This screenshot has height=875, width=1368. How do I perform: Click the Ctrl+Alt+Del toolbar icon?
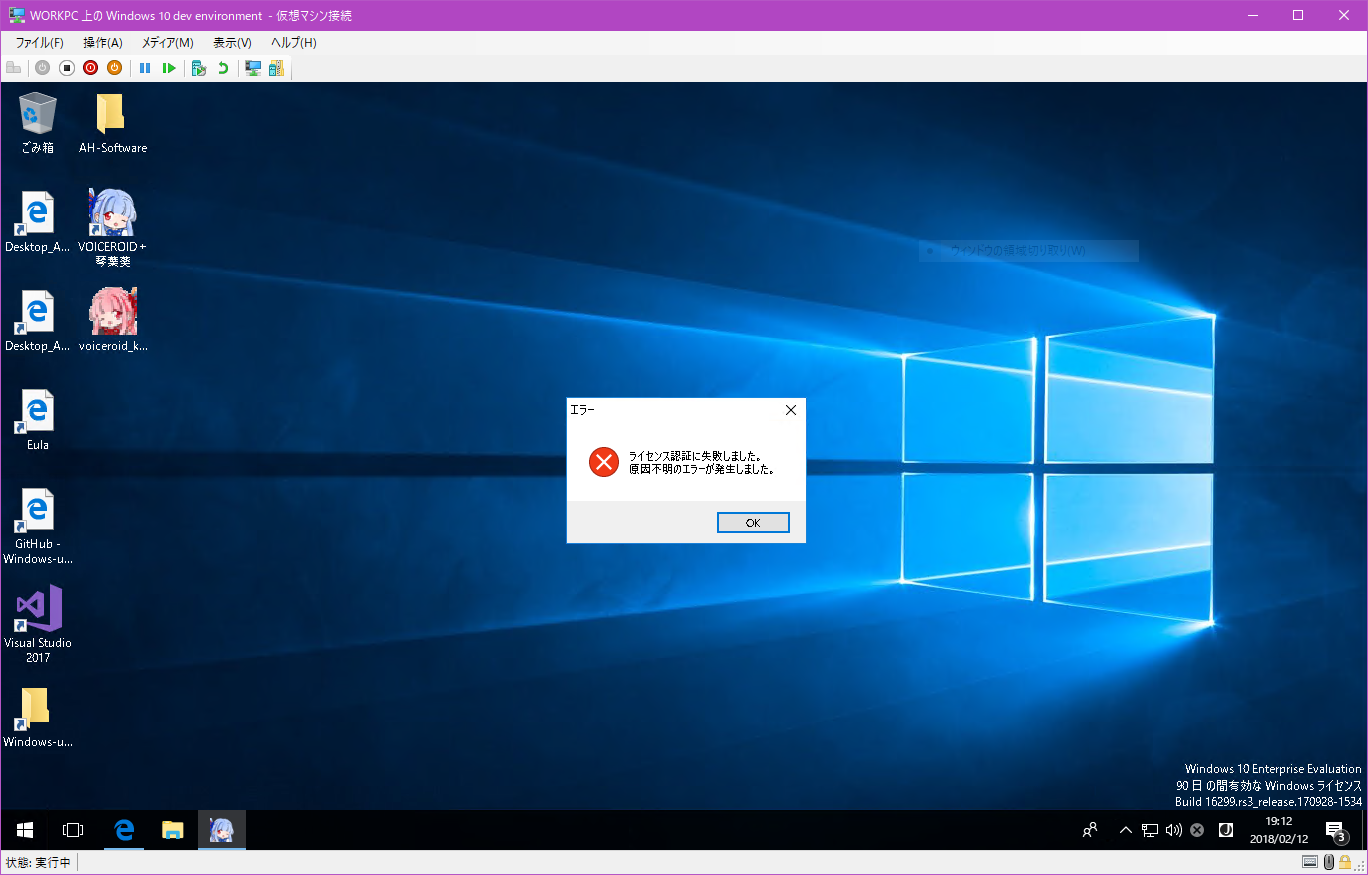point(14,68)
